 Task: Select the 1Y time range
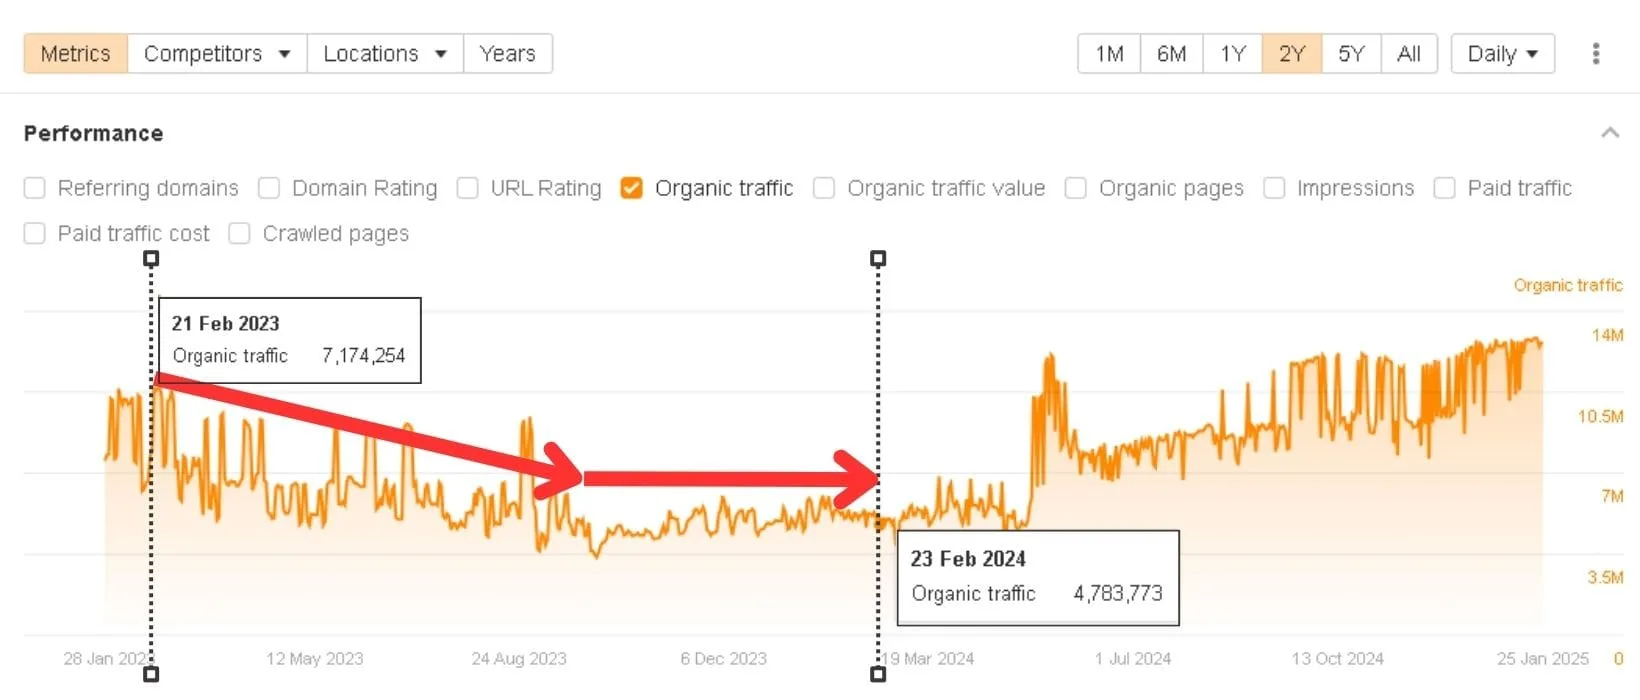coord(1232,54)
